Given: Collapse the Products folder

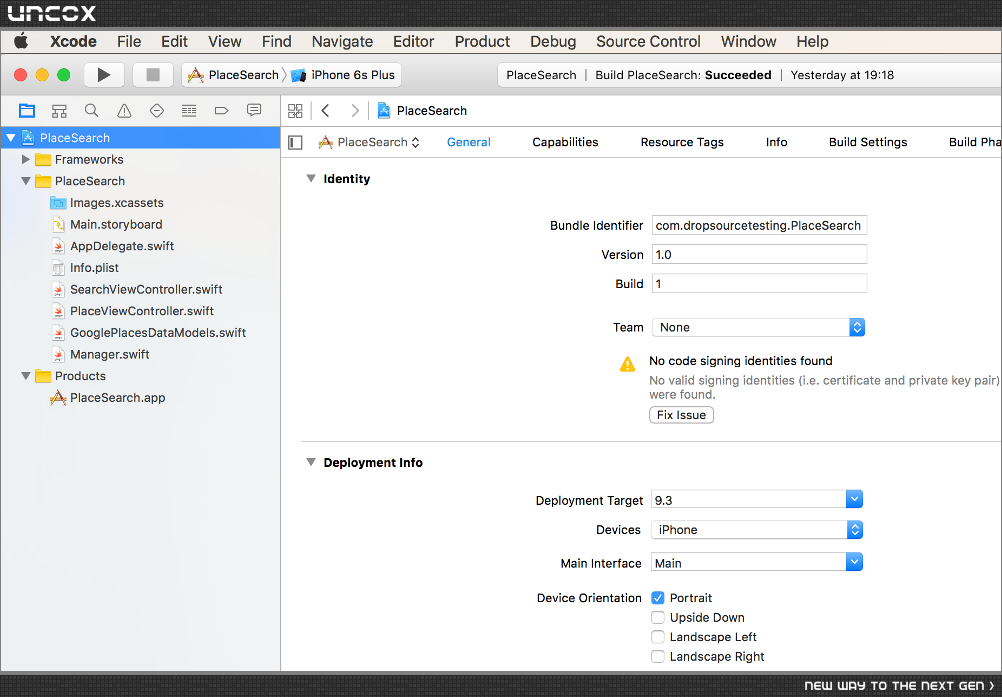Looking at the screenshot, I should coord(26,376).
